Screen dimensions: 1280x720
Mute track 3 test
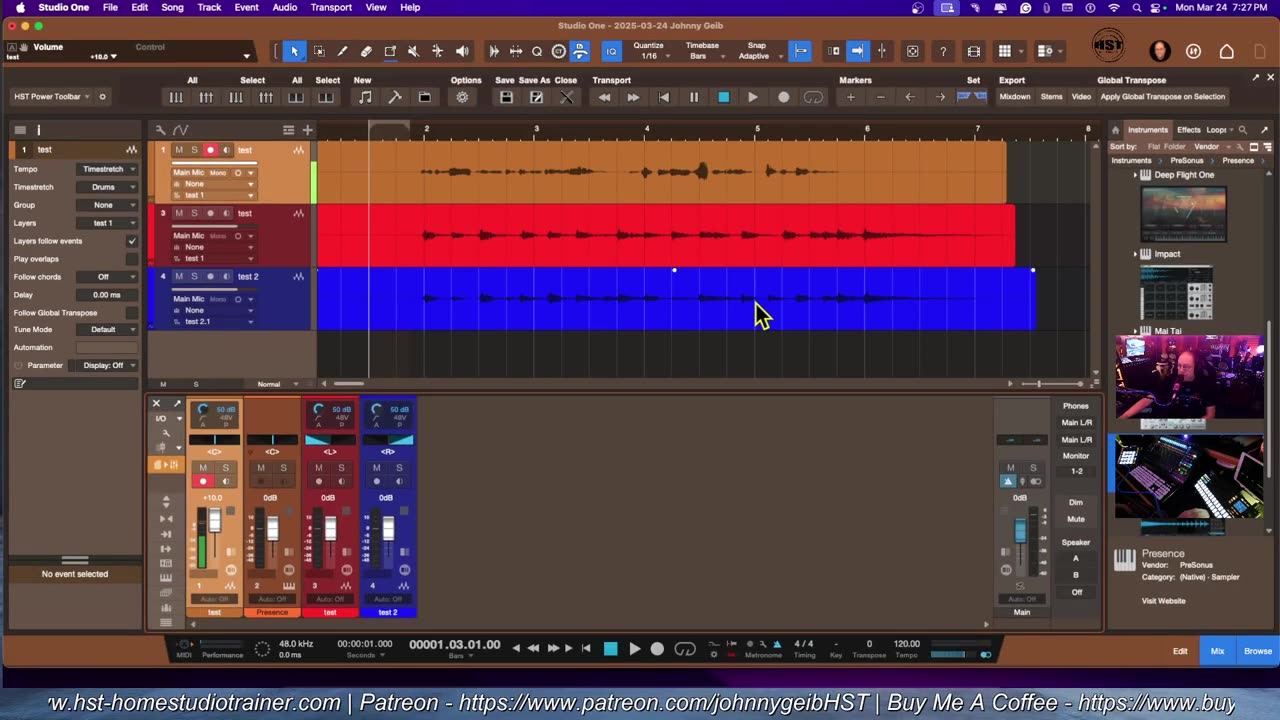tap(179, 213)
